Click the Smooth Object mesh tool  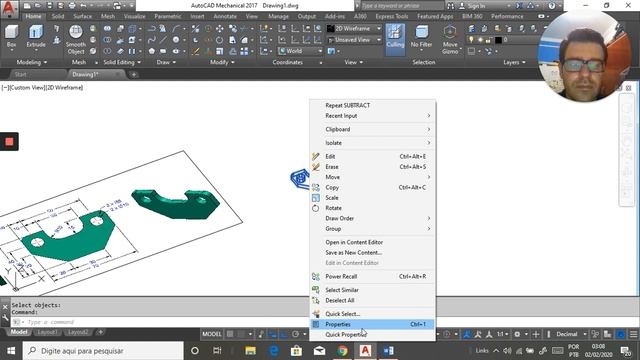(76, 40)
